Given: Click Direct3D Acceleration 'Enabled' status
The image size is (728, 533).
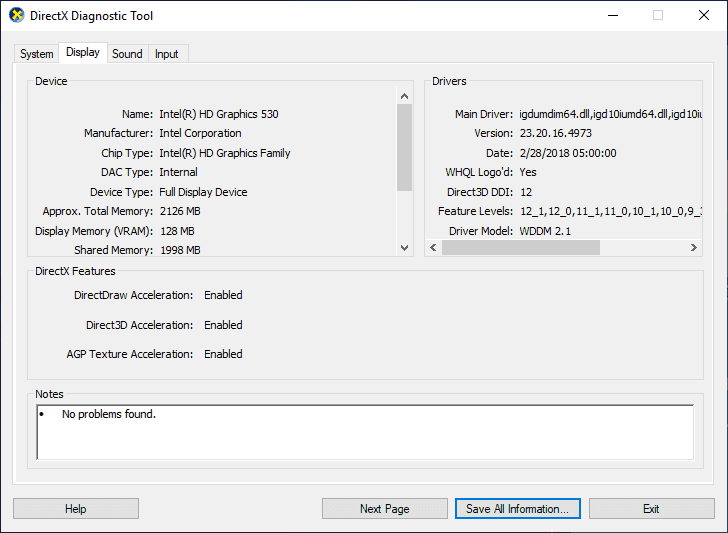Looking at the screenshot, I should 223,325.
